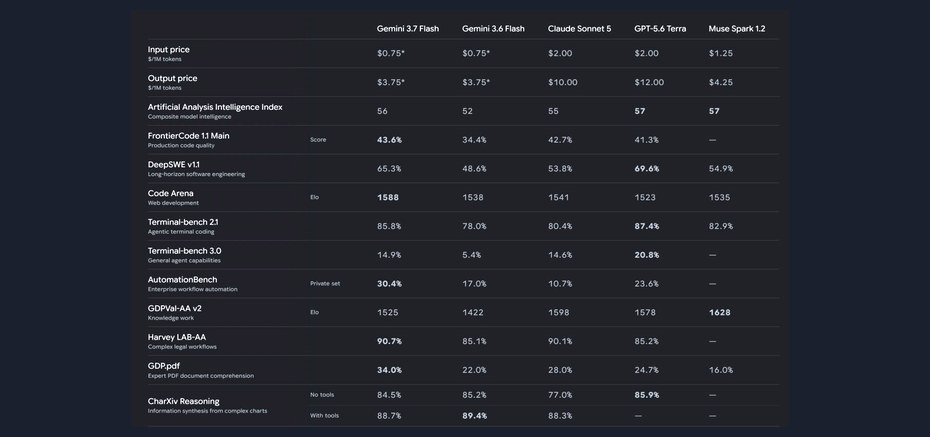Click CharXiv with-tools score 89.4%
Image resolution: width=930 pixels, height=437 pixels.
point(474,416)
